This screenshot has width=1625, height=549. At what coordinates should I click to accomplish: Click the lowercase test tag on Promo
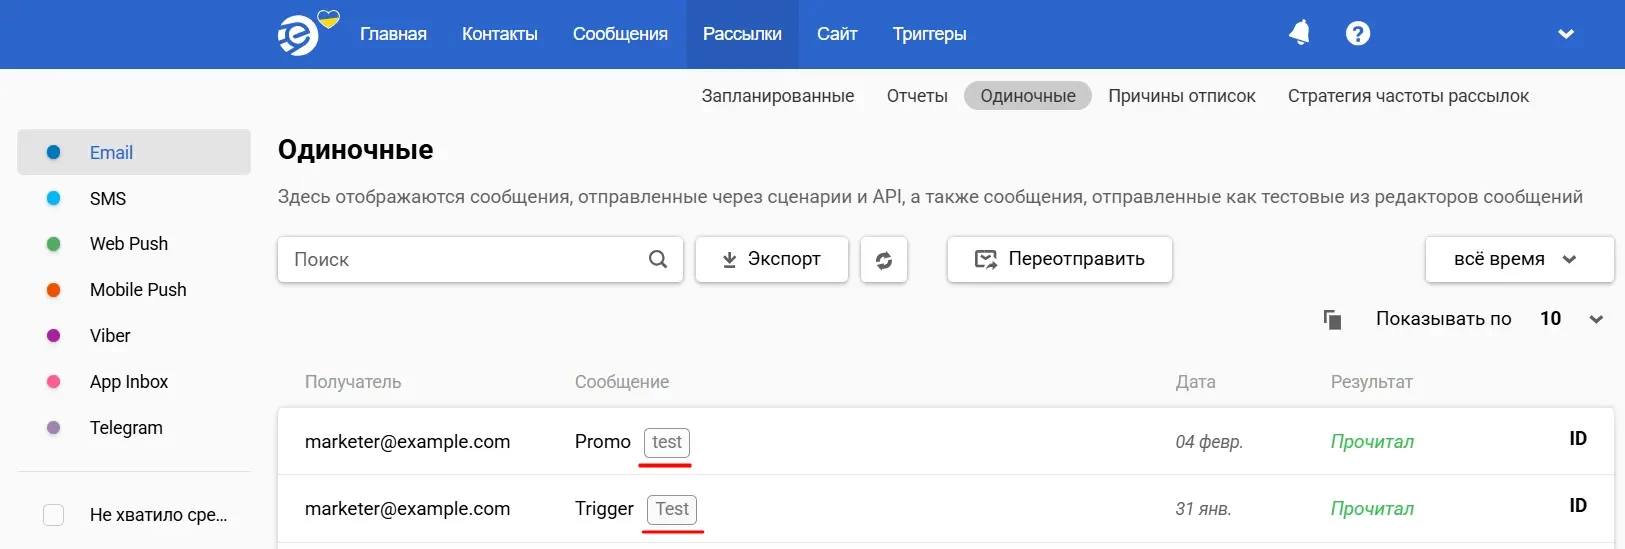(x=667, y=442)
